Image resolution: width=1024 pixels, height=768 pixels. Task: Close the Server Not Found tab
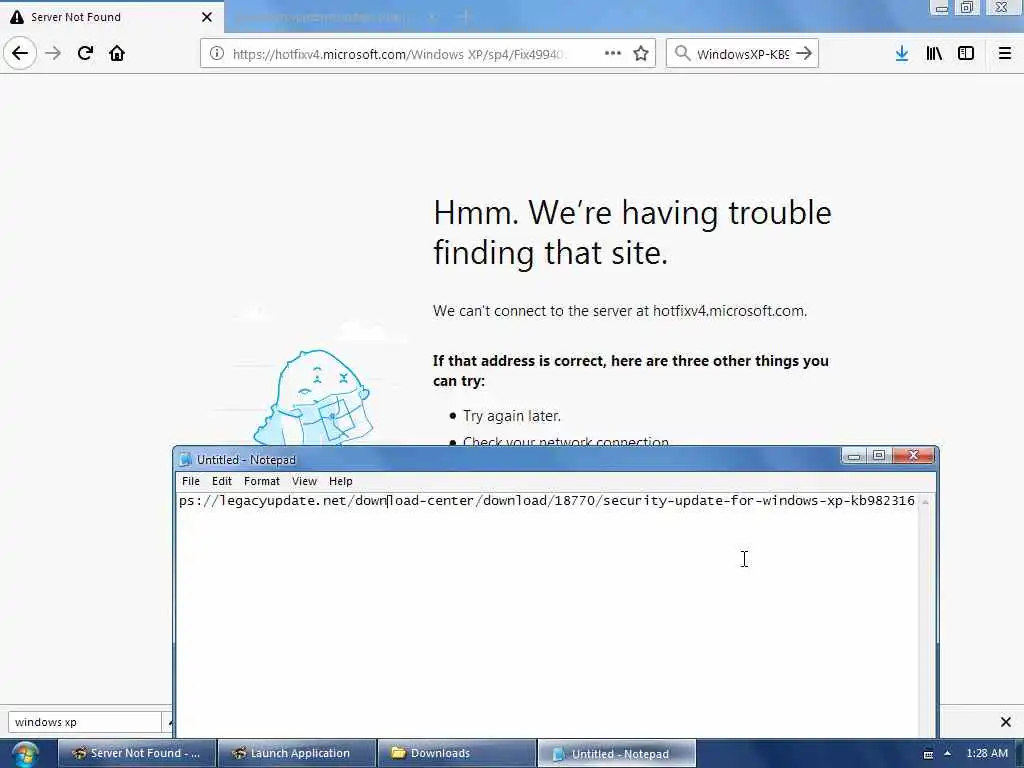click(x=207, y=17)
